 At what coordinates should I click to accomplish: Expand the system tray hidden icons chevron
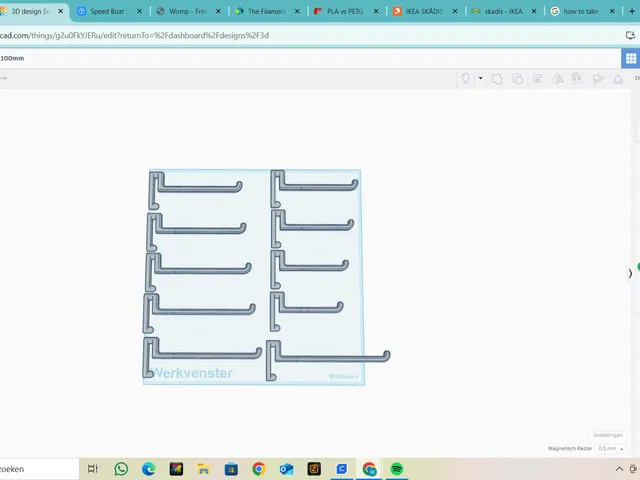619,469
